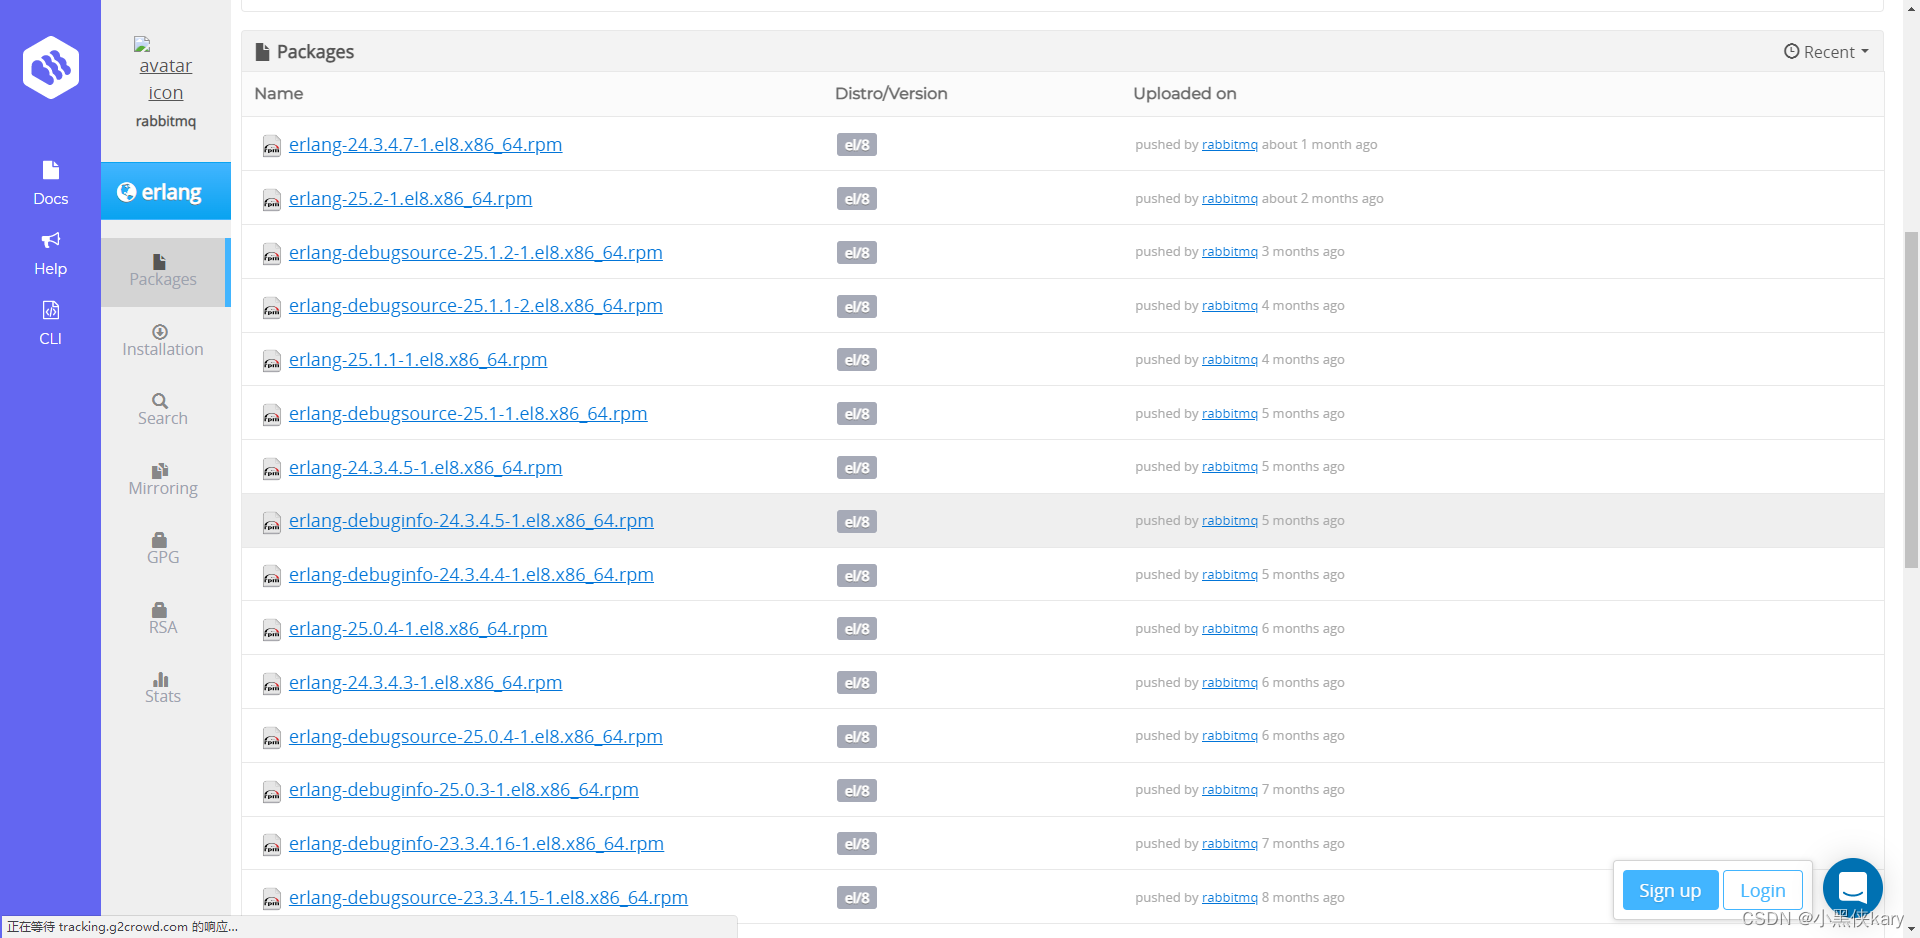
Task: Open Installation in the sidebar
Action: pyautogui.click(x=163, y=340)
